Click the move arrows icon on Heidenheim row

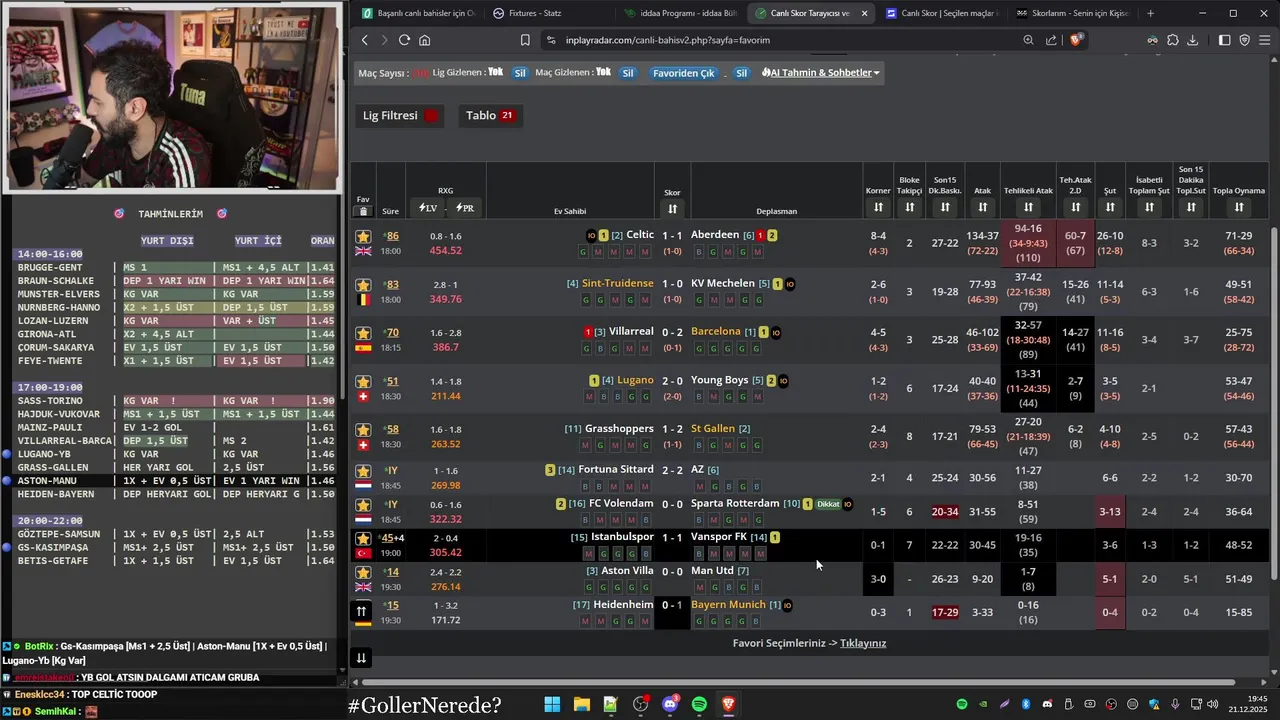pyautogui.click(x=362, y=611)
